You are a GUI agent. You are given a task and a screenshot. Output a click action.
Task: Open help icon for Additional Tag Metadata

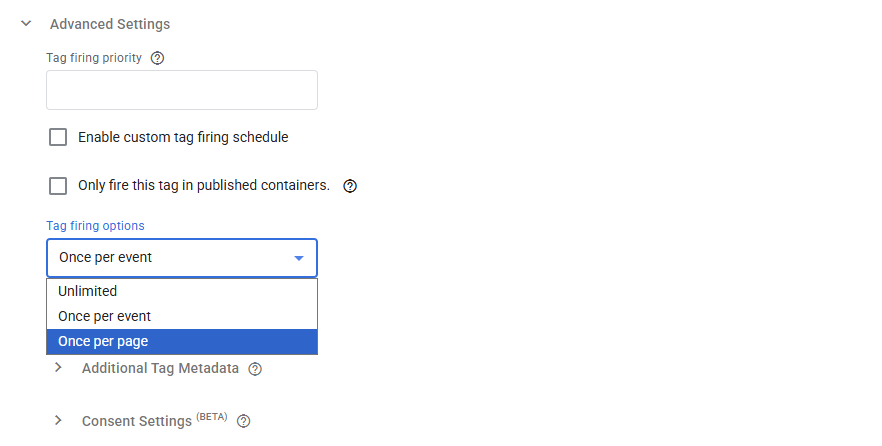tap(255, 369)
